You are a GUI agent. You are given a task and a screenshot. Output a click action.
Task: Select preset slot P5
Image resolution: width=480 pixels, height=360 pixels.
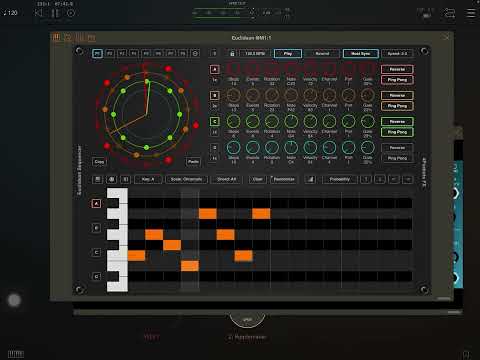click(x=146, y=53)
